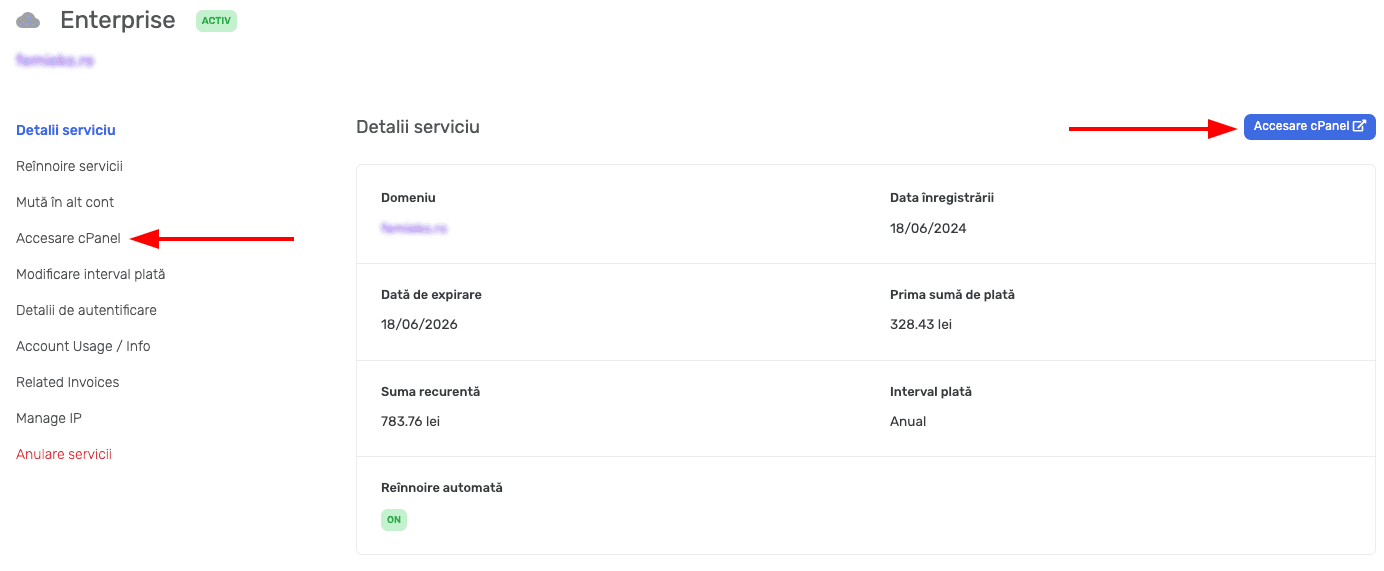Open the Accesare cPanel sidebar link
1384x571 pixels.
(68, 238)
